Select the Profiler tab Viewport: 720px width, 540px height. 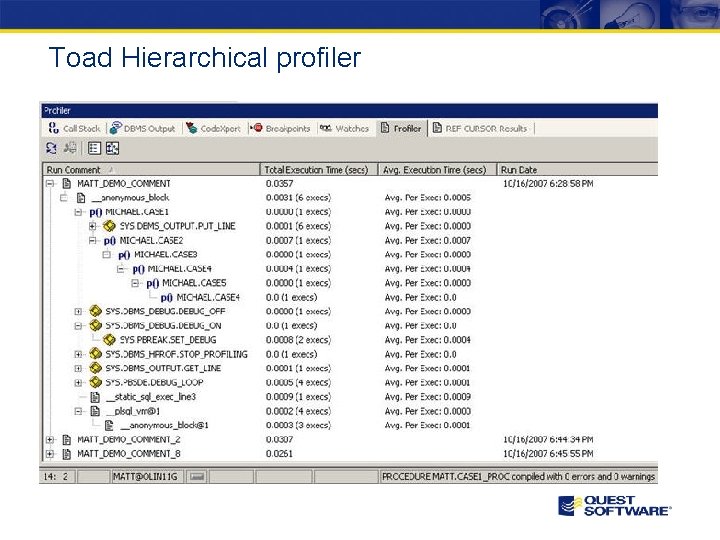click(x=401, y=129)
